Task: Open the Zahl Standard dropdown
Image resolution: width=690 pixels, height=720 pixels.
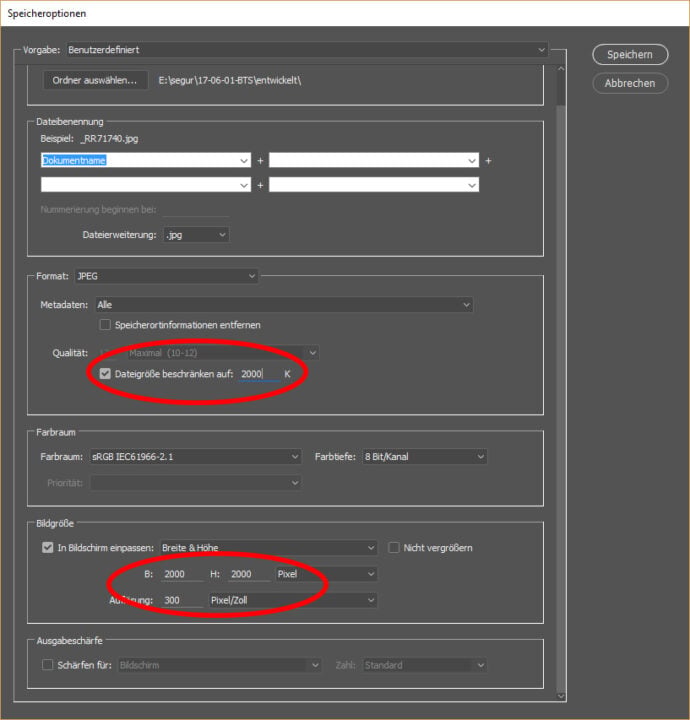Action: (425, 665)
